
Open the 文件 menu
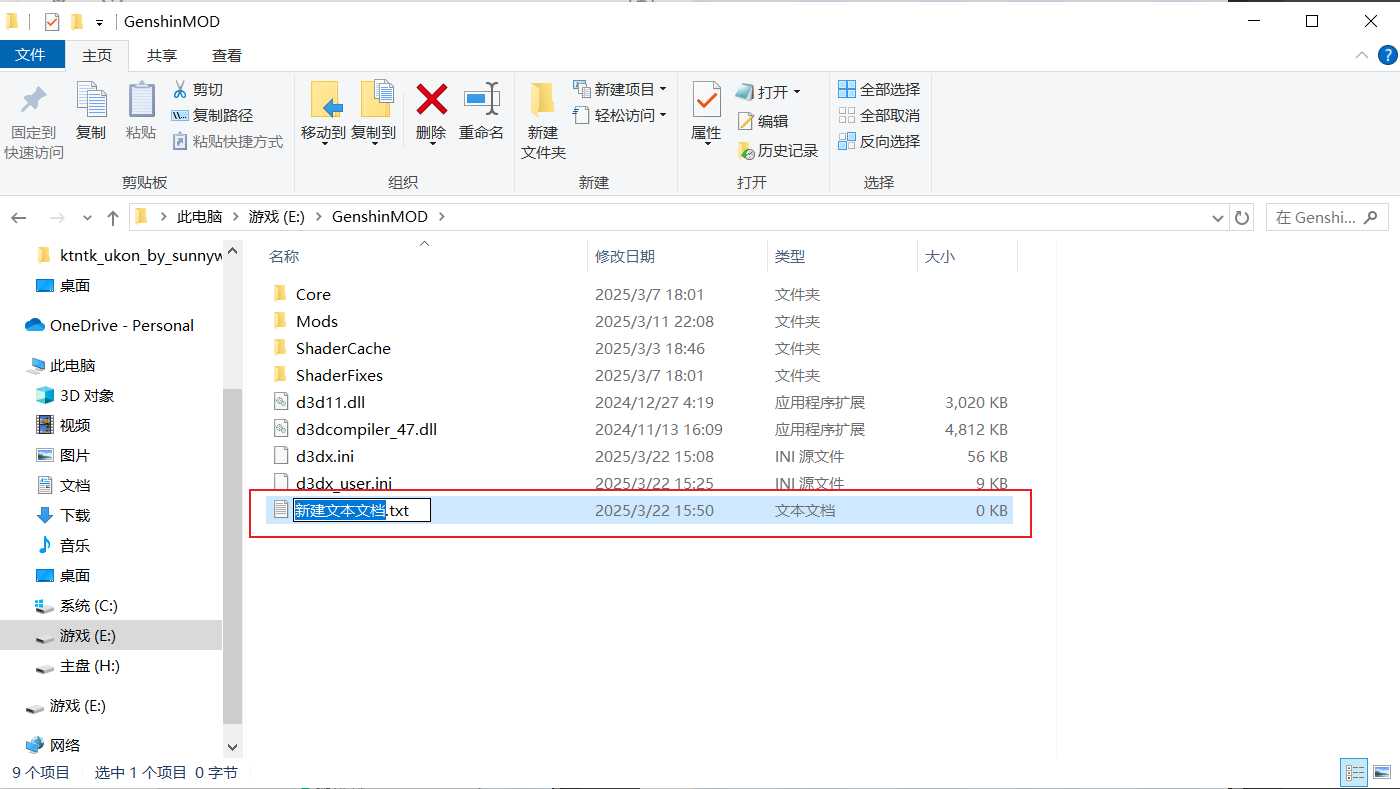click(x=33, y=55)
